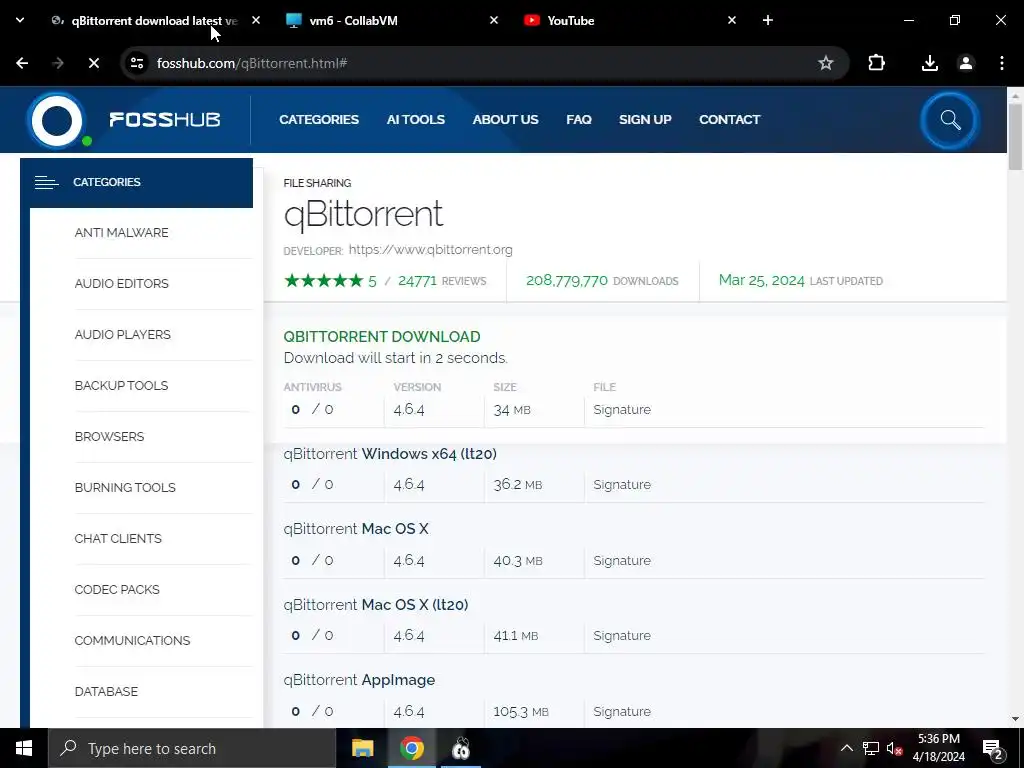Viewport: 1024px width, 768px height.
Task: Go to ABOUT US page
Action: point(505,120)
